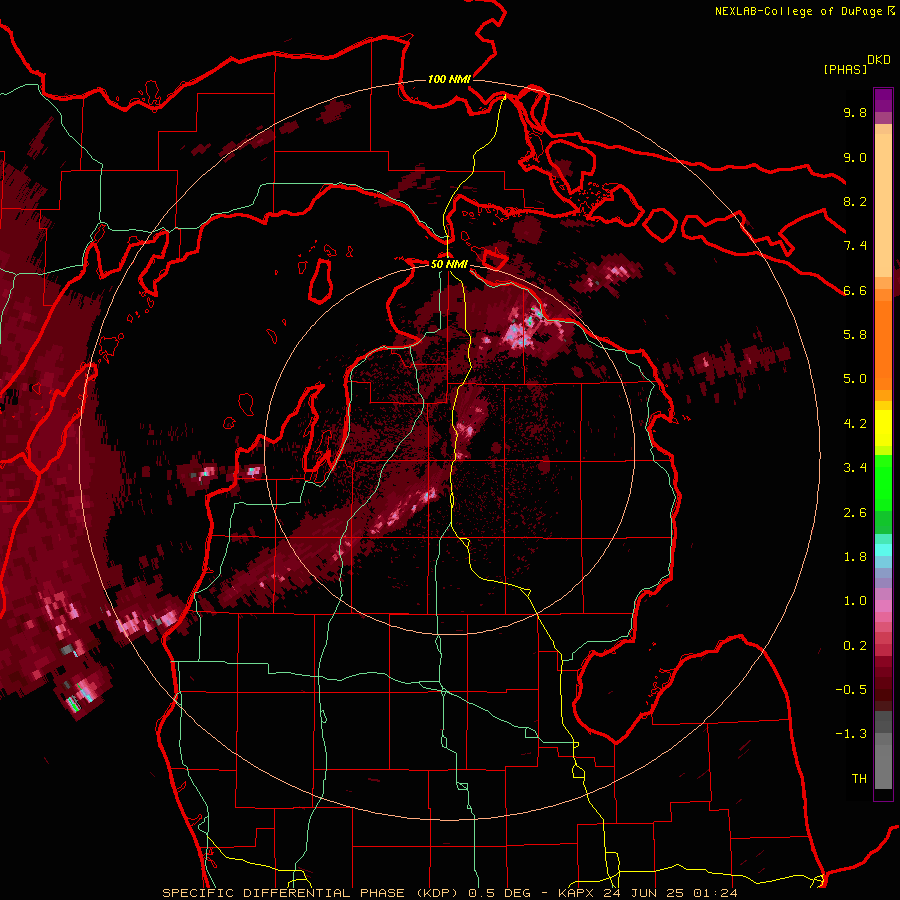Click the 5.8 scale value
900x900 pixels.
point(855,335)
